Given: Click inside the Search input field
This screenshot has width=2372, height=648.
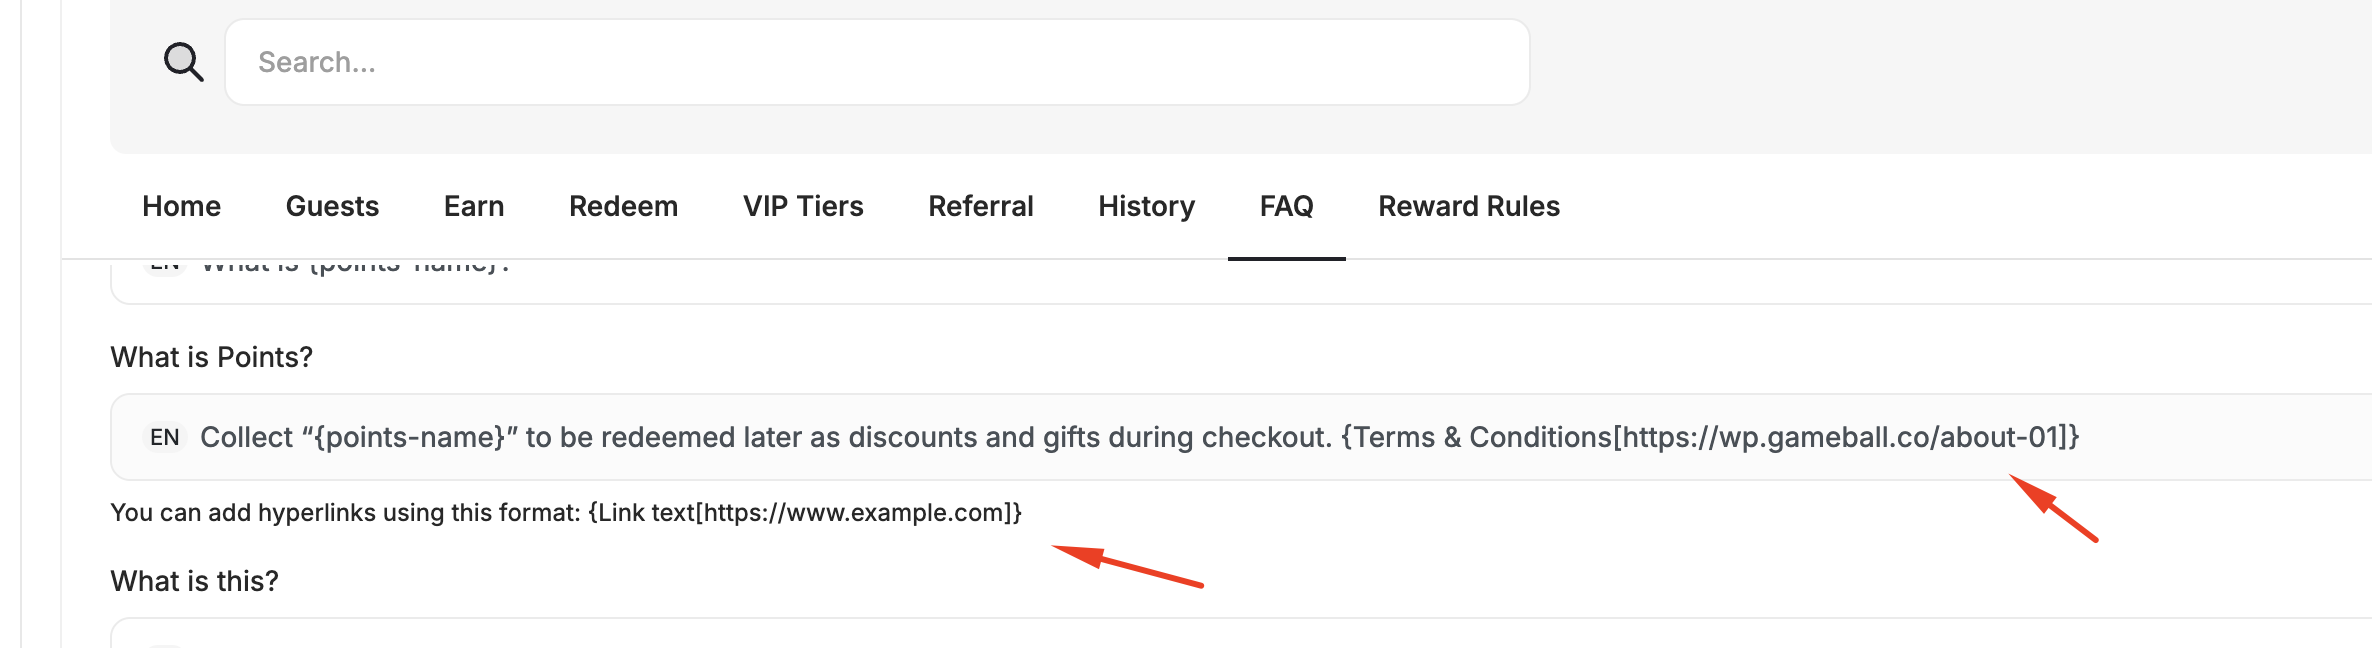Looking at the screenshot, I should tap(875, 62).
